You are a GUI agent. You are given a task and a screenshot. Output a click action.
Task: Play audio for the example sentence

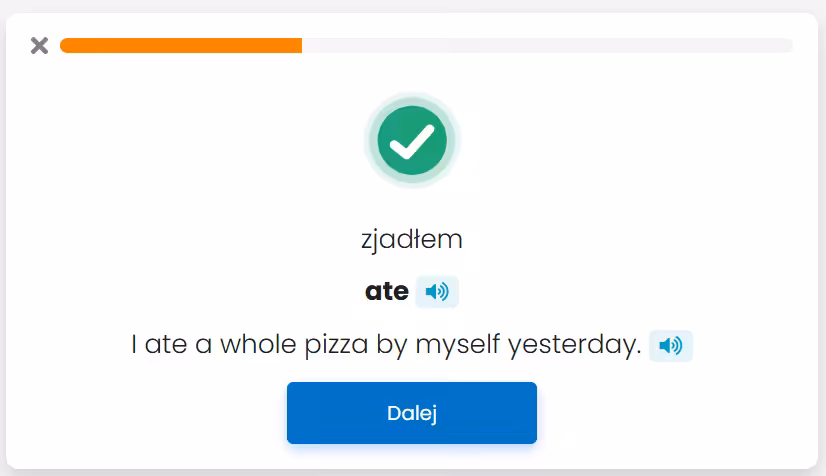pyautogui.click(x=671, y=346)
